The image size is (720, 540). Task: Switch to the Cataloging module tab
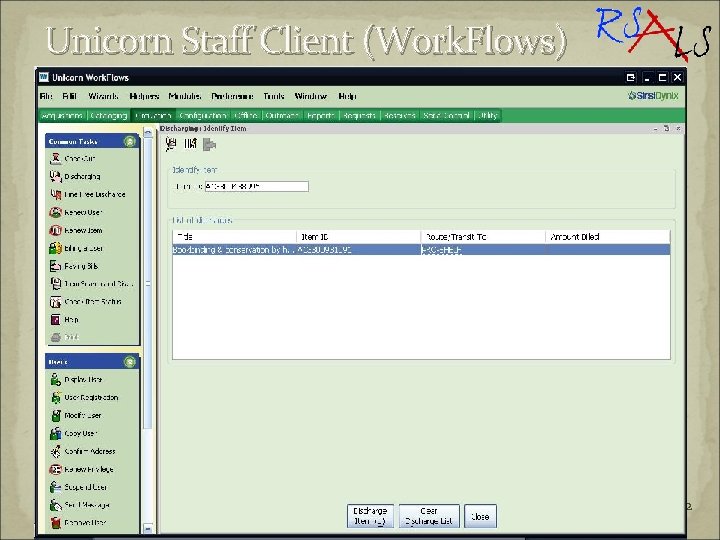click(x=109, y=116)
